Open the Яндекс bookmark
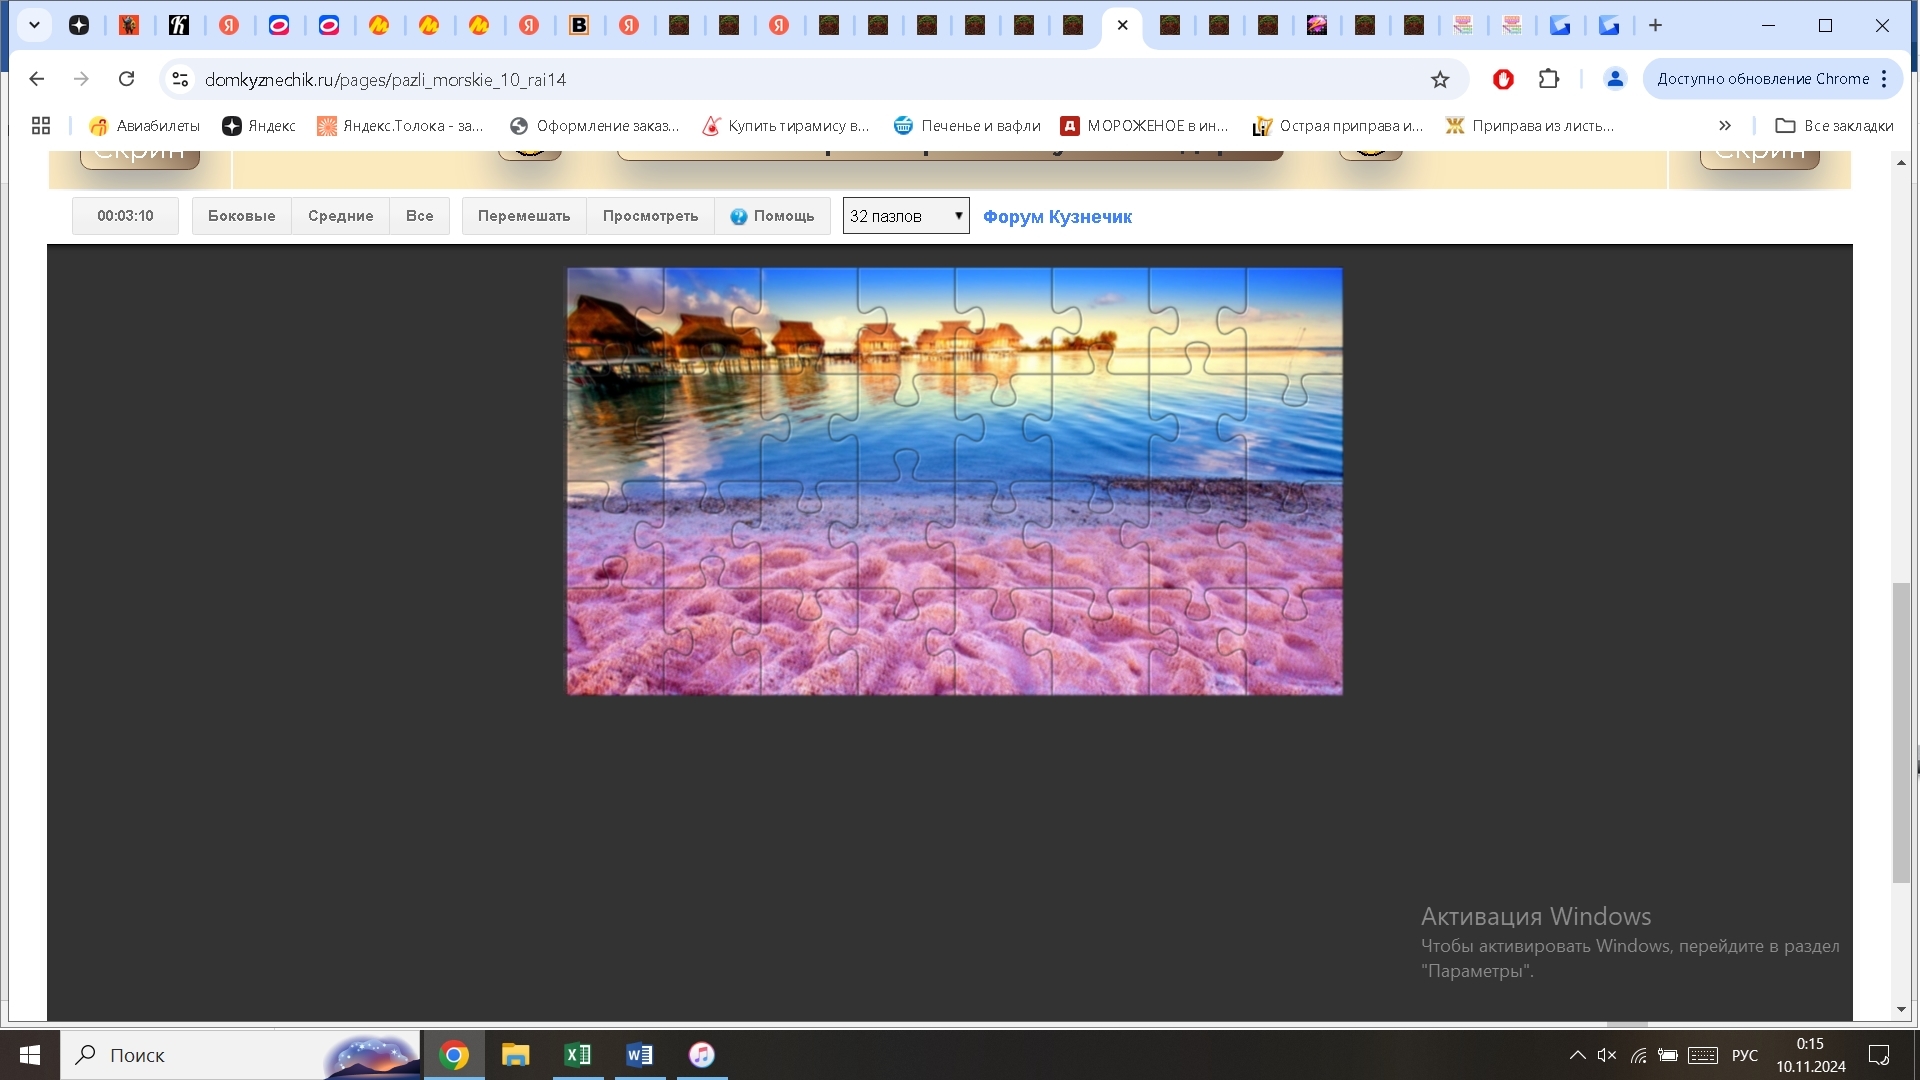1920x1080 pixels. pos(259,126)
